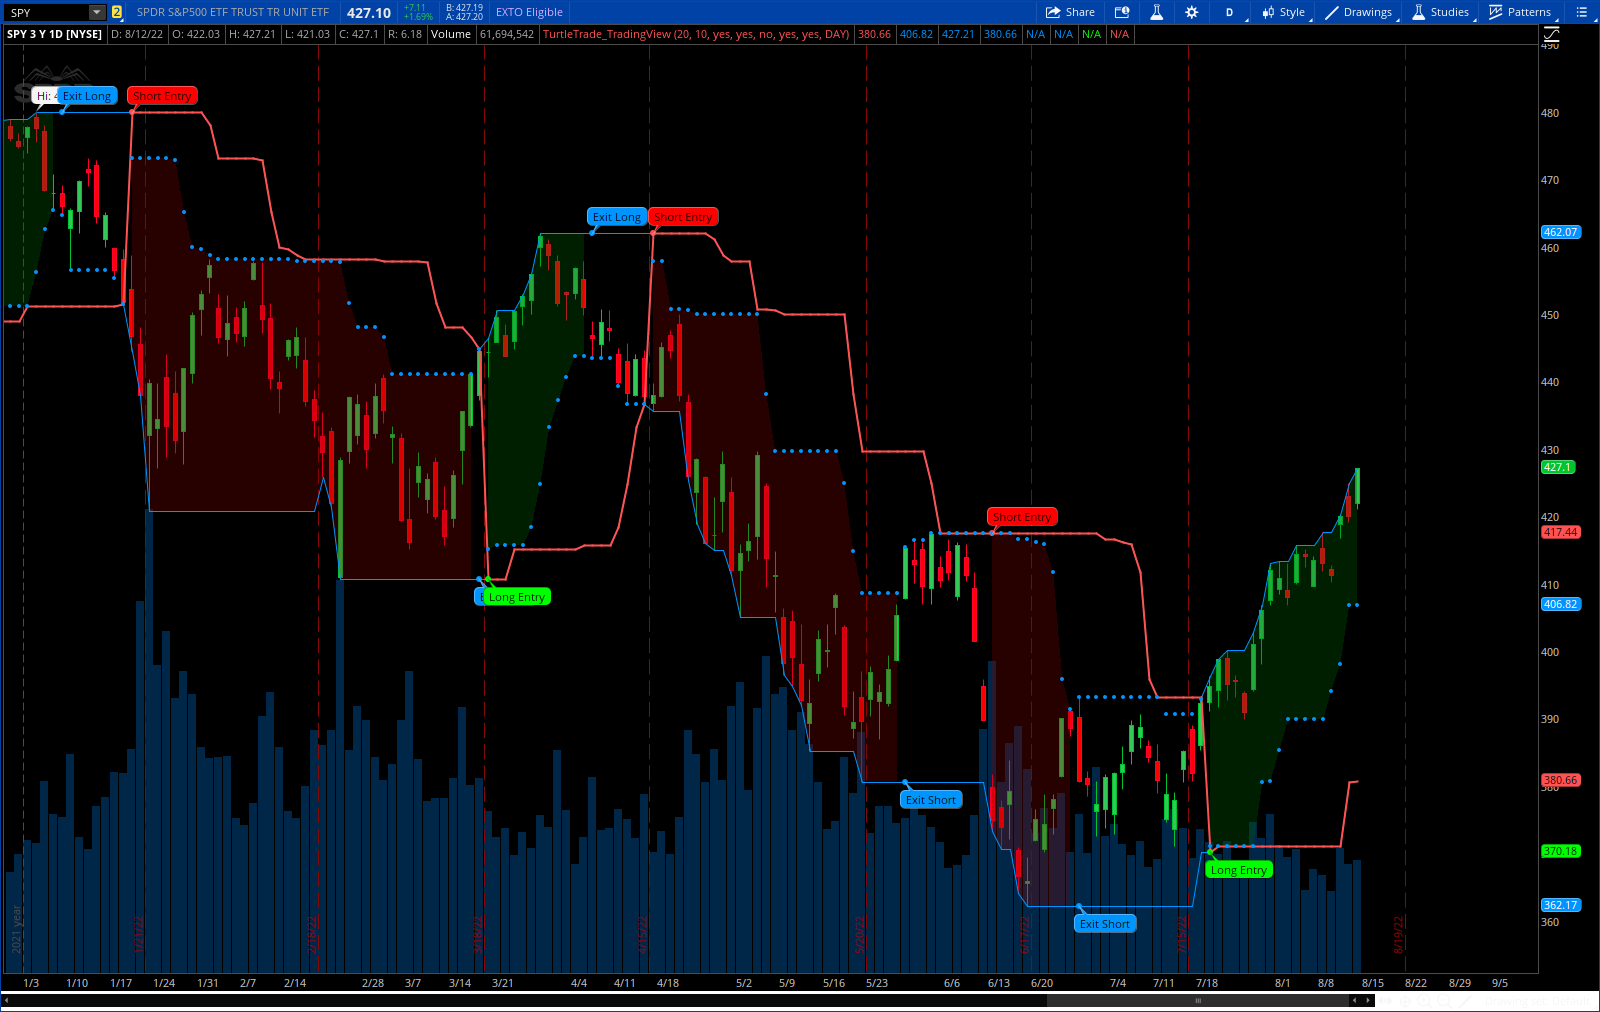
Task: Open the Drawings menu
Action: pyautogui.click(x=1358, y=12)
